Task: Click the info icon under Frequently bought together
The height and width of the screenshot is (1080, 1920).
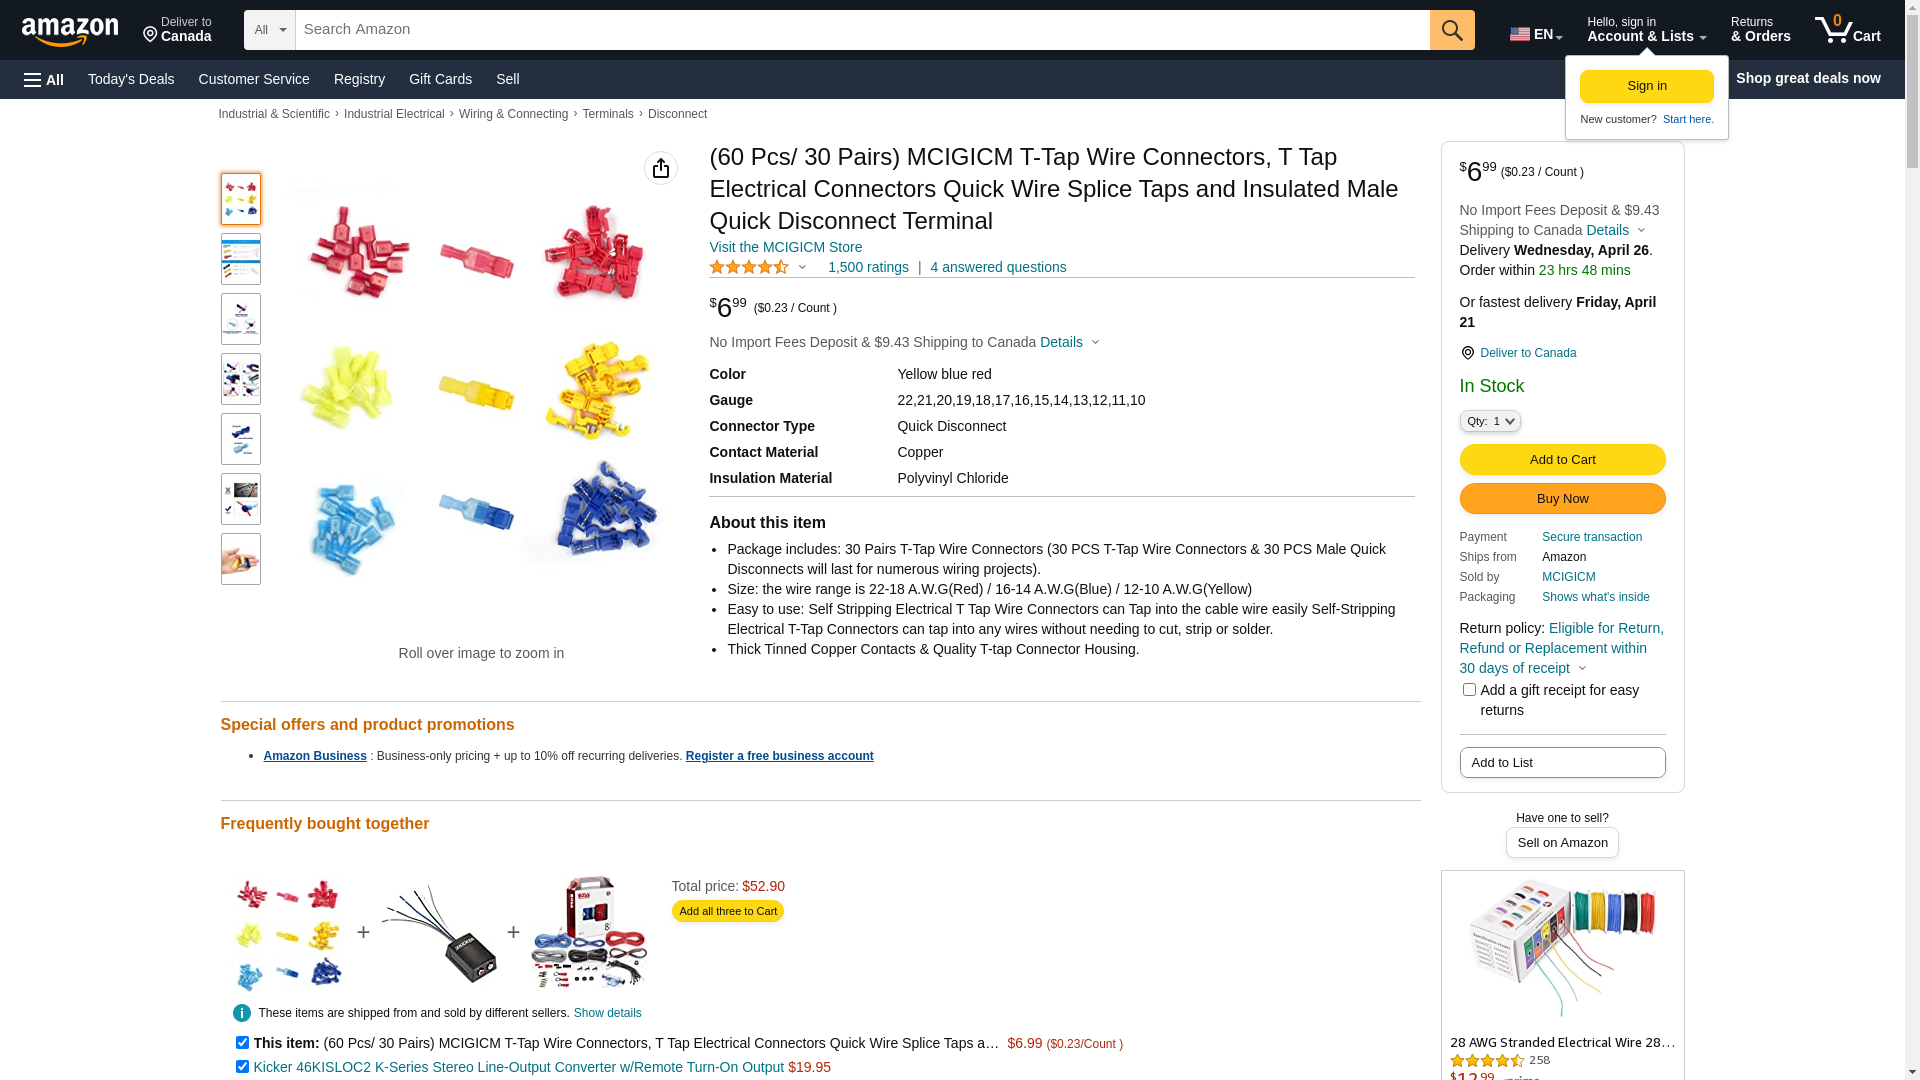Action: pos(242,1013)
